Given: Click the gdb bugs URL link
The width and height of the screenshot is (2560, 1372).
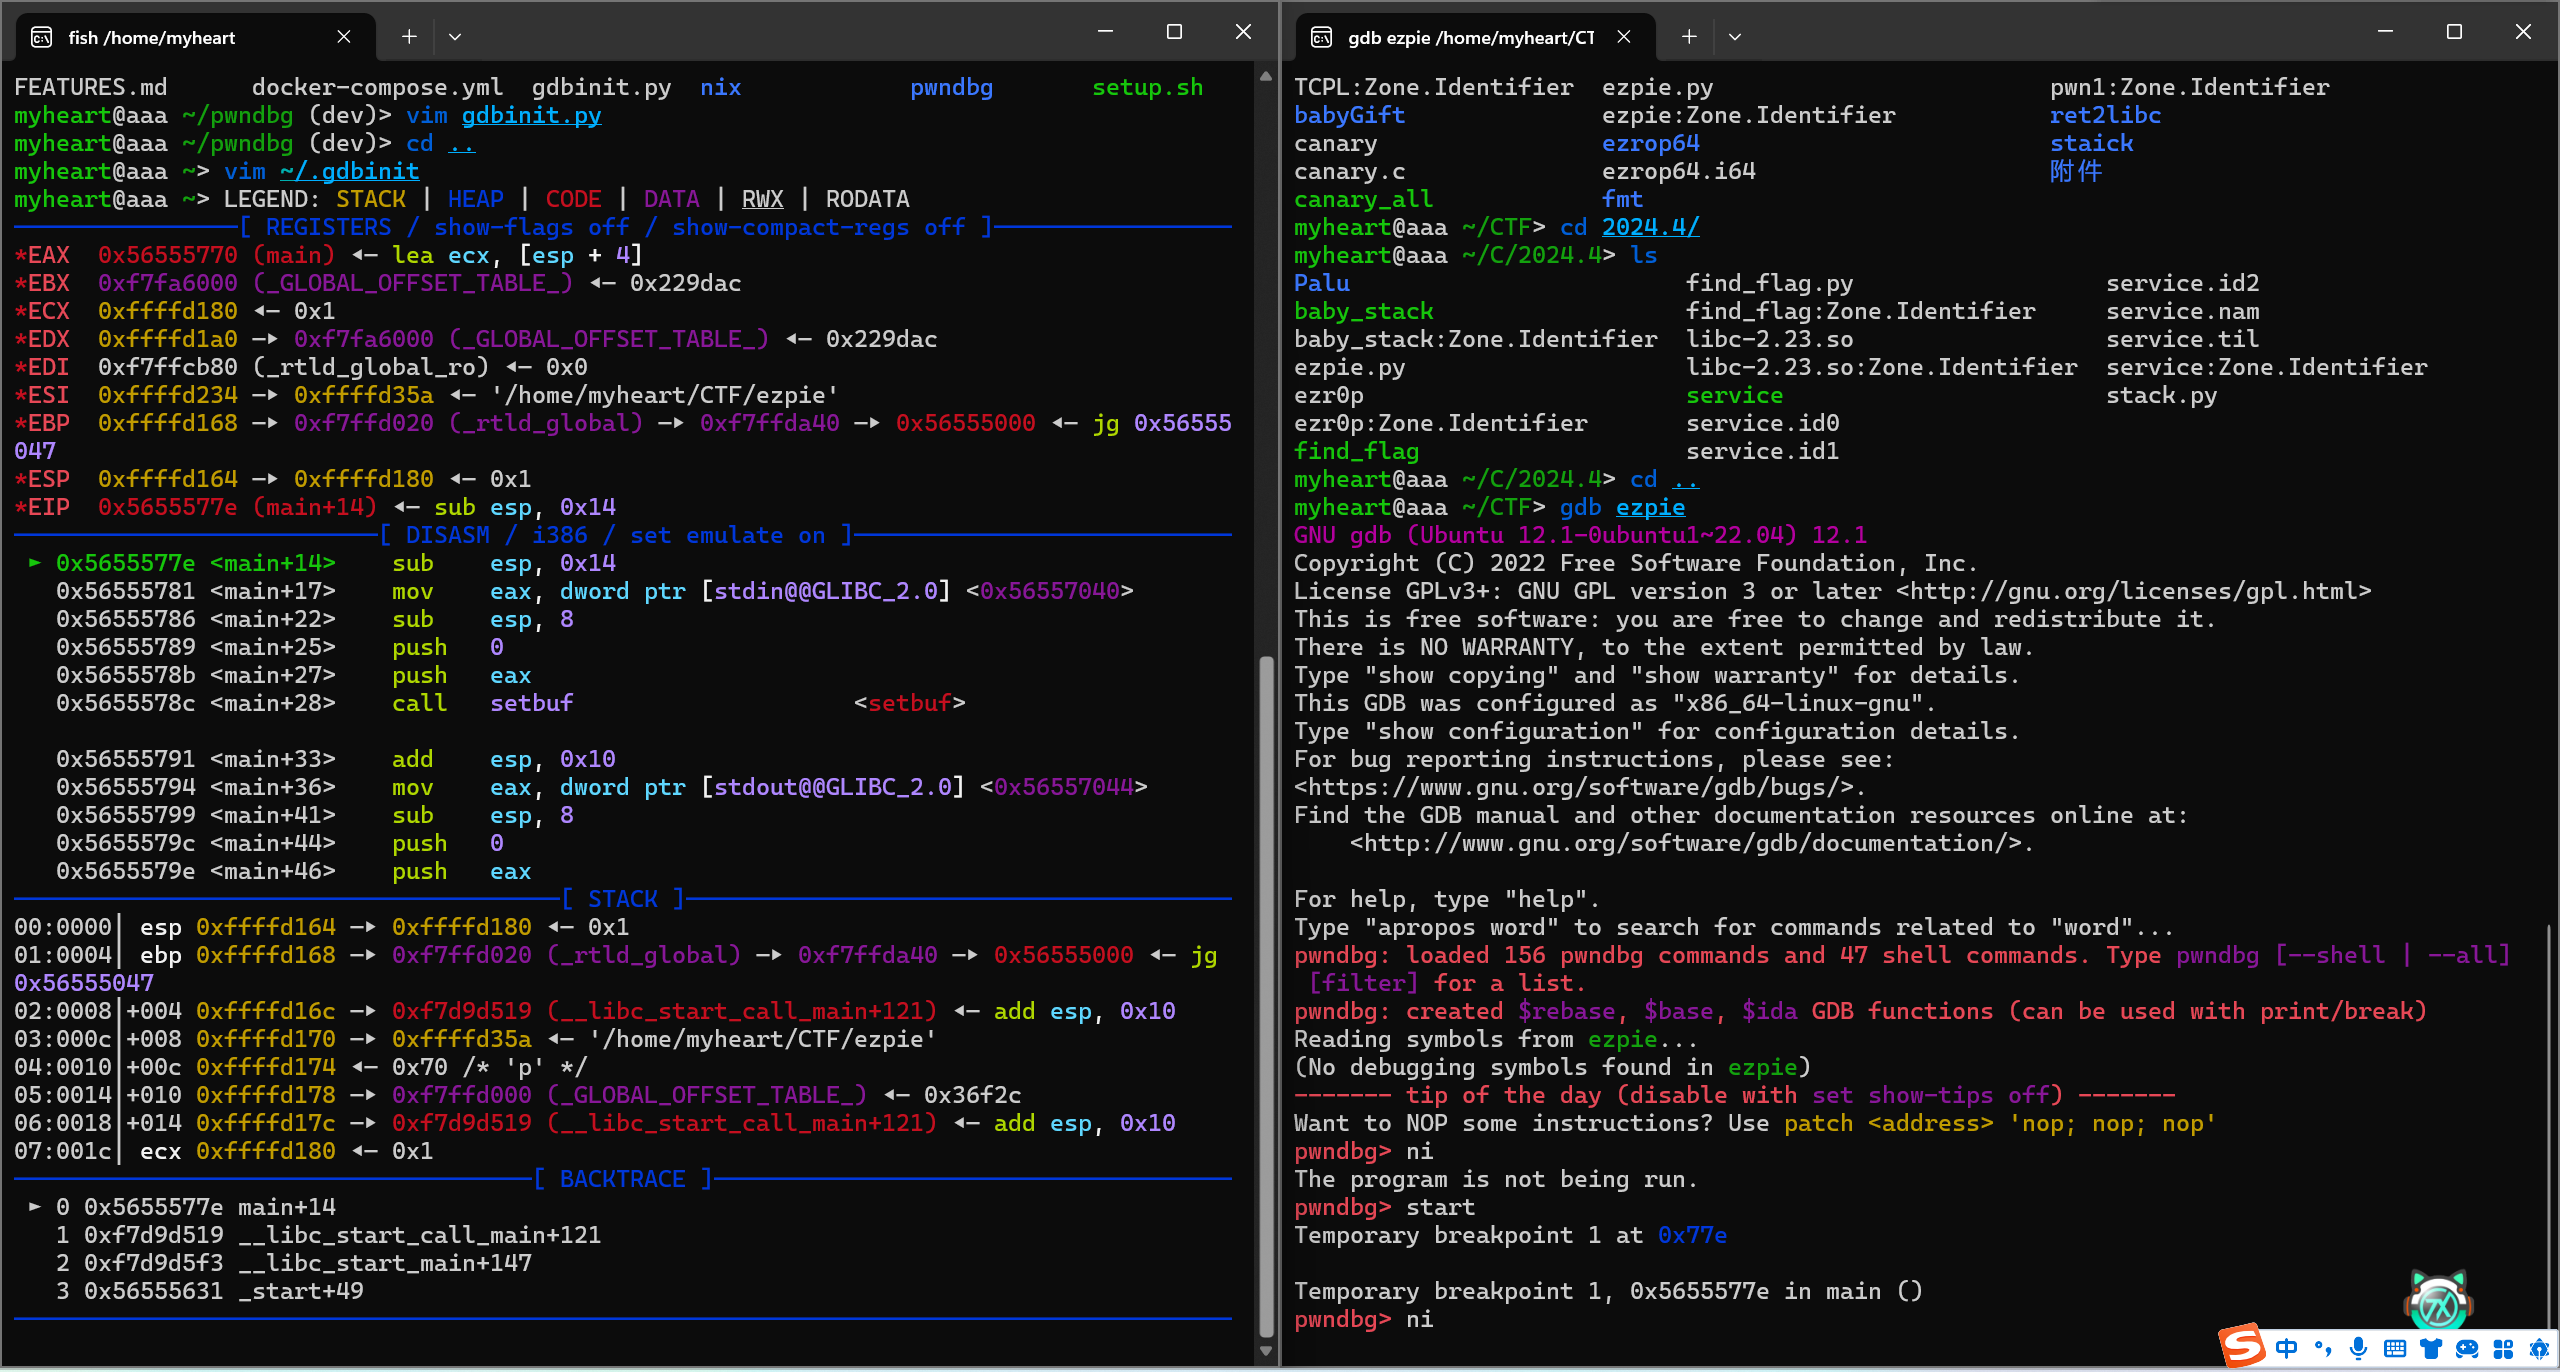Looking at the screenshot, I should (x=1580, y=787).
